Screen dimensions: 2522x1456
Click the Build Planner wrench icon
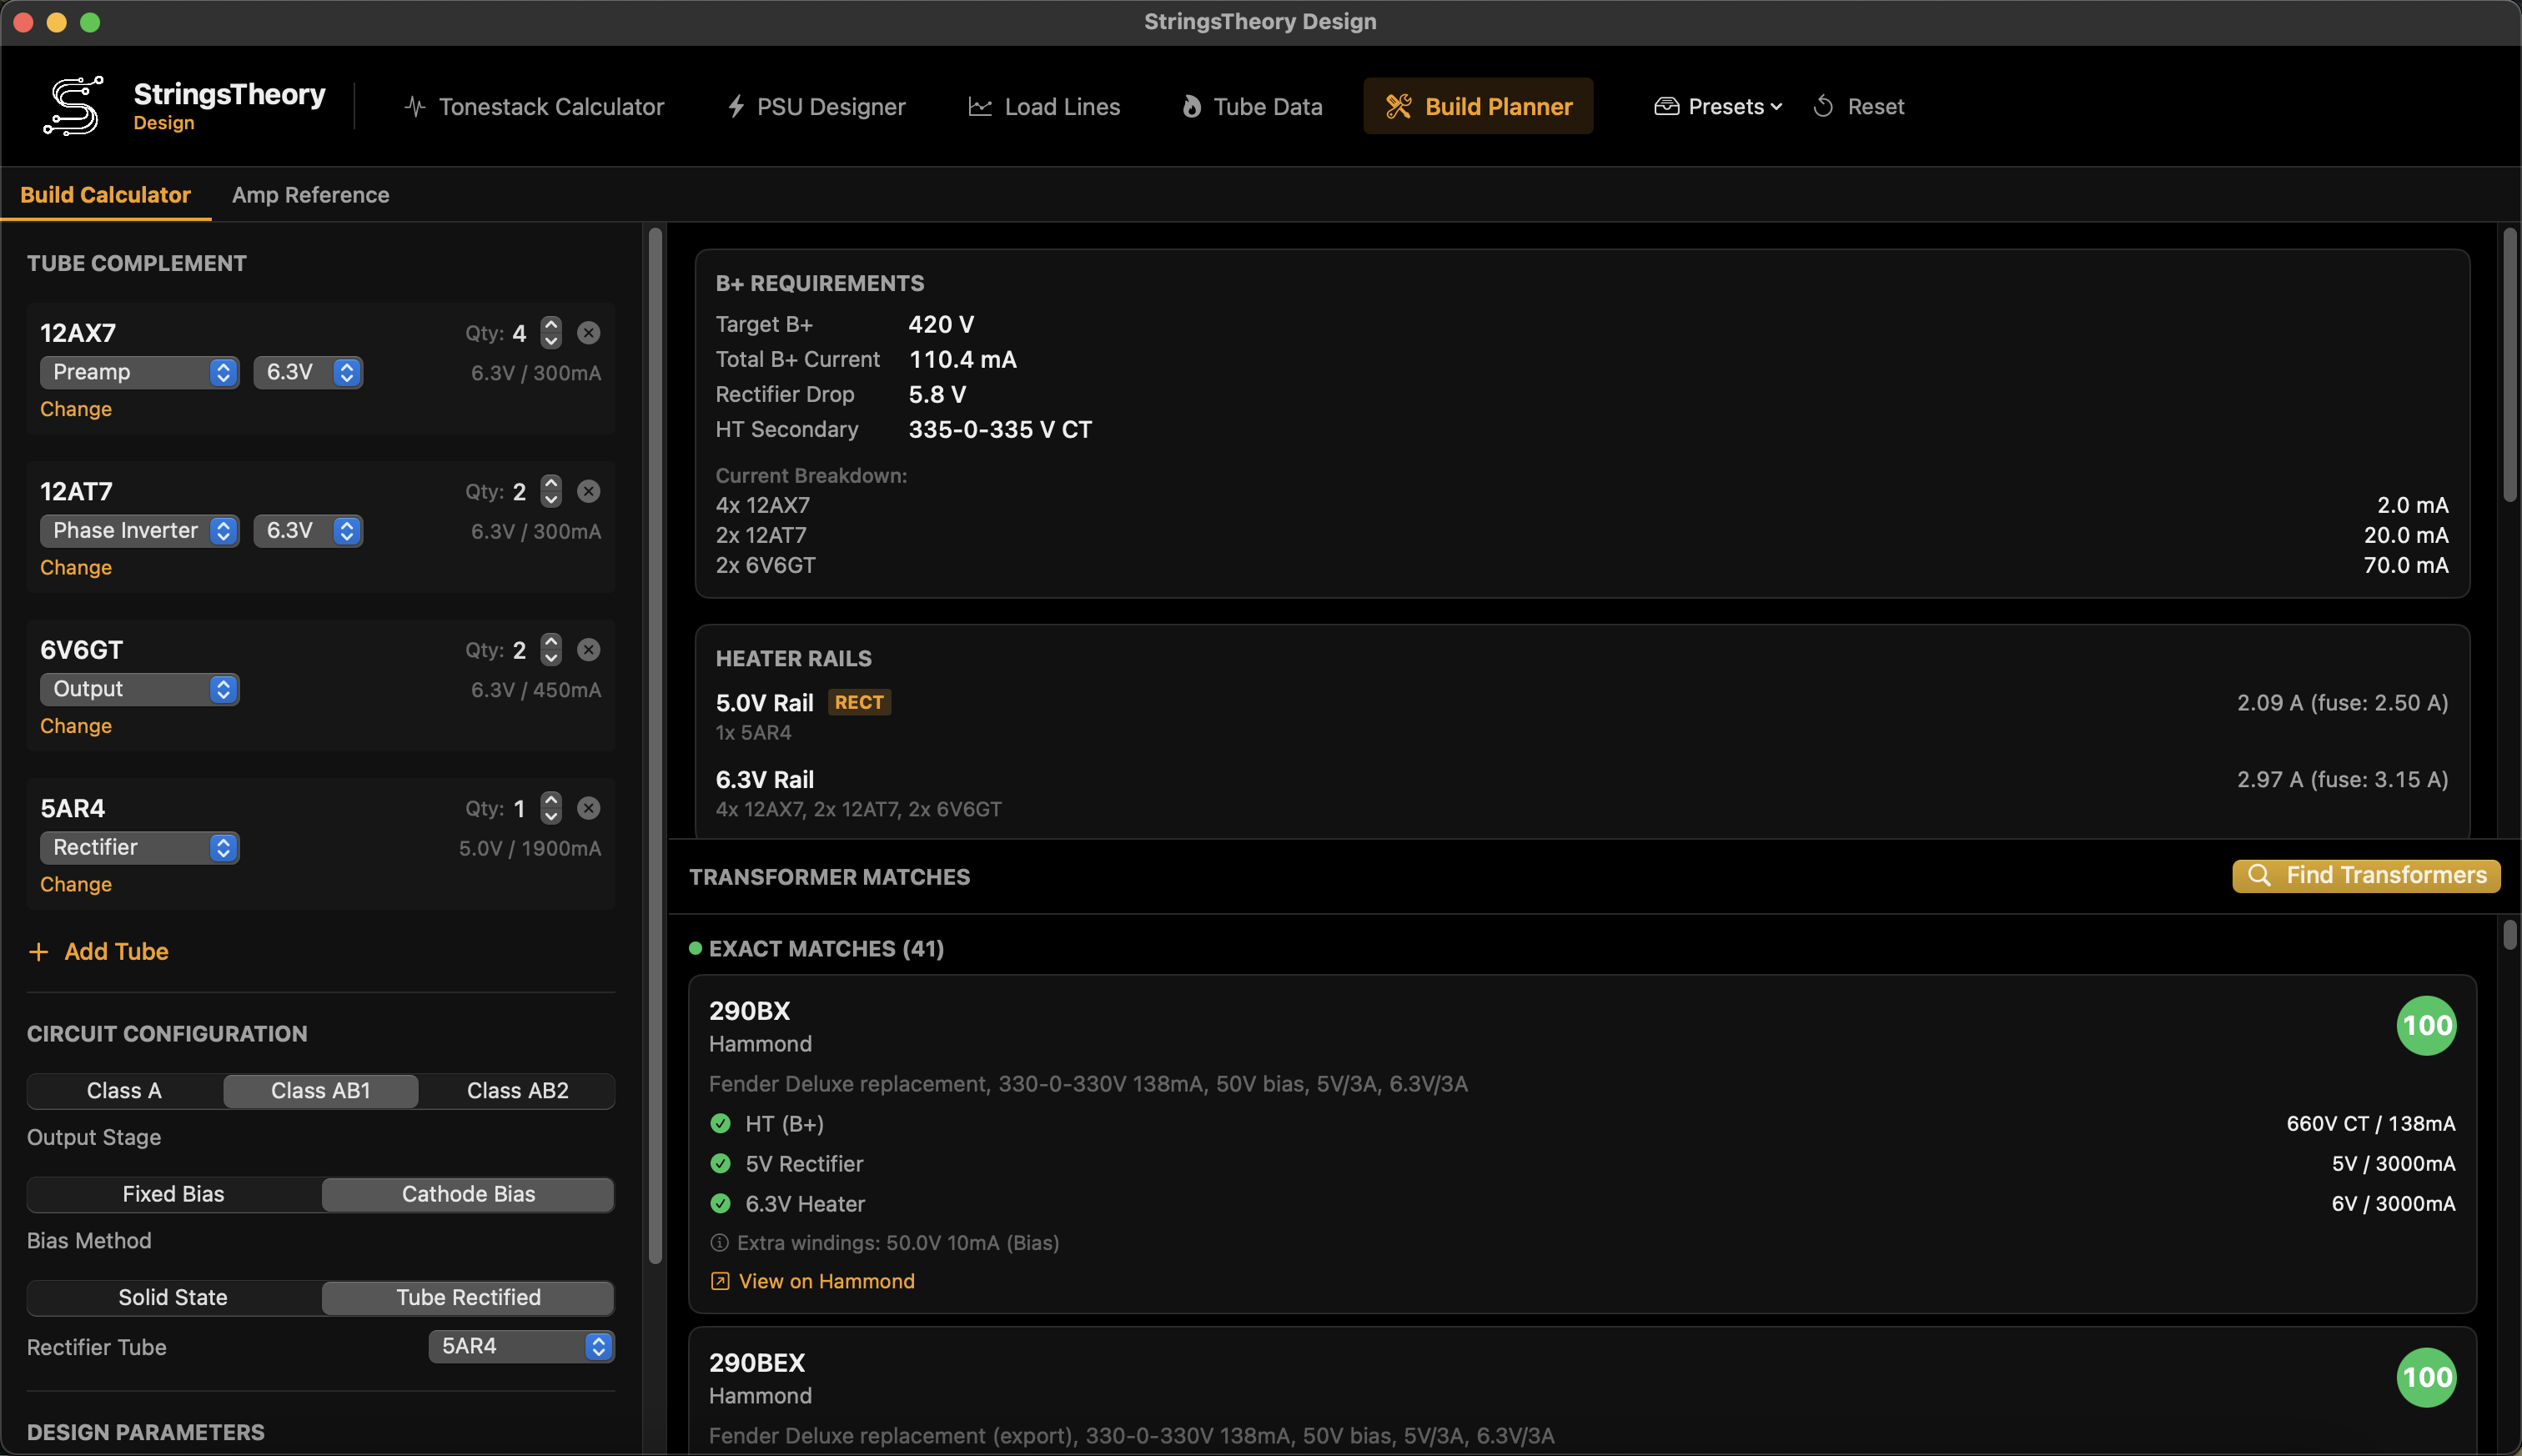pos(1398,105)
